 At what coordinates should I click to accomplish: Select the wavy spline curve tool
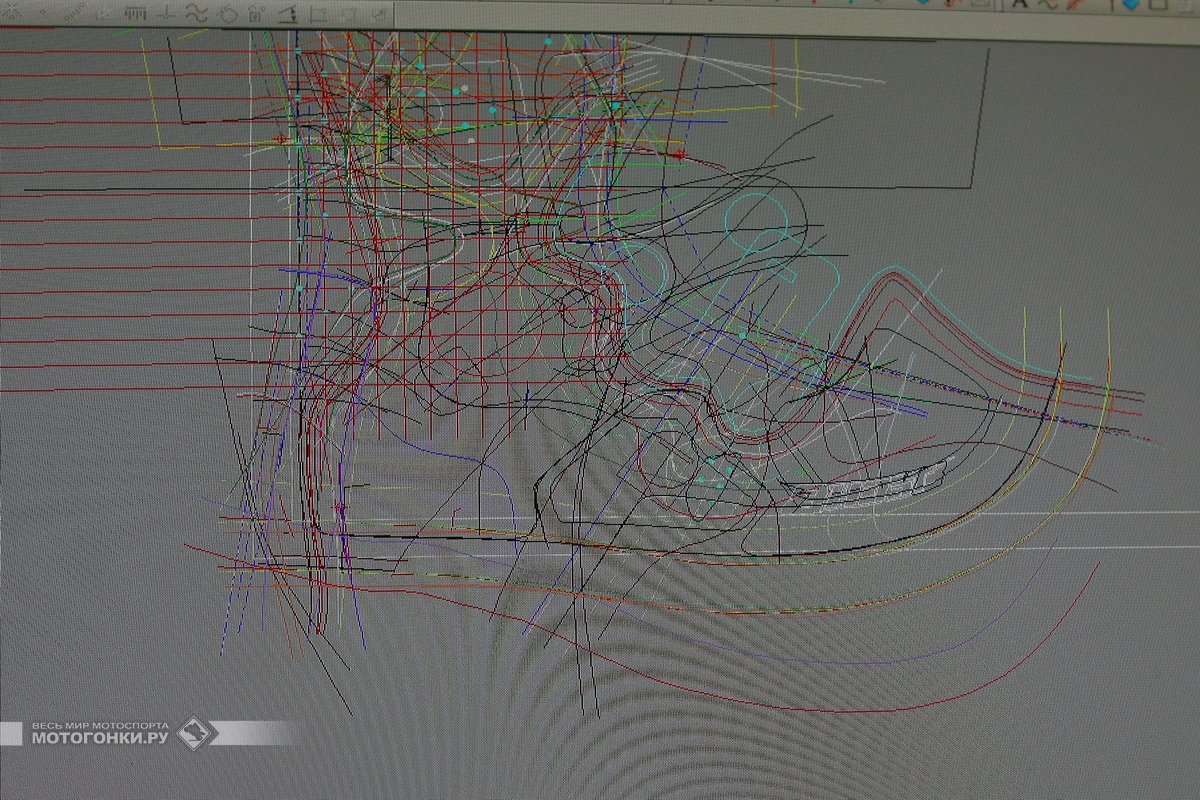pyautogui.click(x=196, y=13)
